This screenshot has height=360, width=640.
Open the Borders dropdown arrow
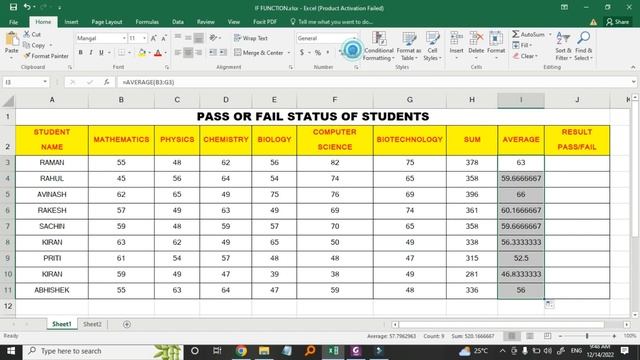pyautogui.click(x=129, y=53)
